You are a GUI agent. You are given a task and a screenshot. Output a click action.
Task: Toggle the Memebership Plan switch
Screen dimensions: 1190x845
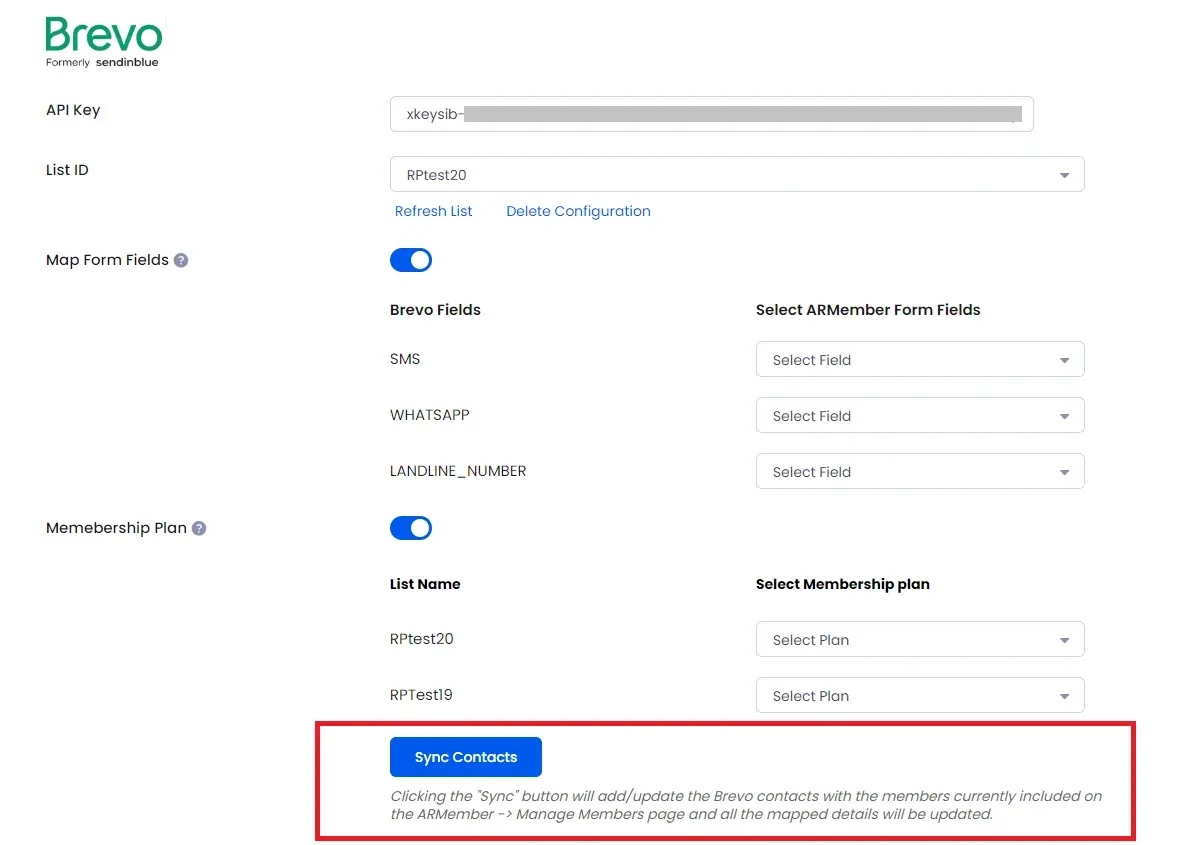pos(411,528)
